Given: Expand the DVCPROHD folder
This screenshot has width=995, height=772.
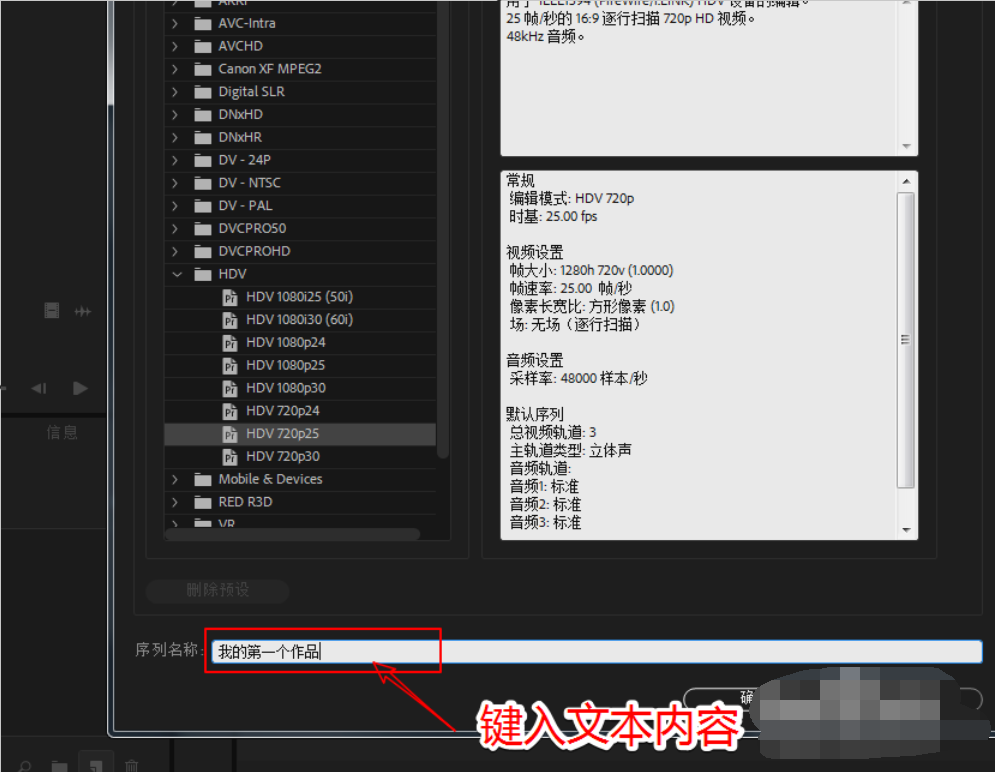Looking at the screenshot, I should click(175, 252).
